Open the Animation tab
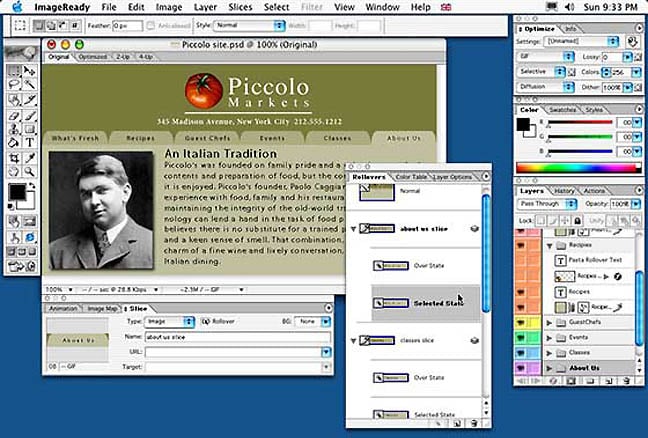Image resolution: width=648 pixels, height=438 pixels. tap(63, 309)
